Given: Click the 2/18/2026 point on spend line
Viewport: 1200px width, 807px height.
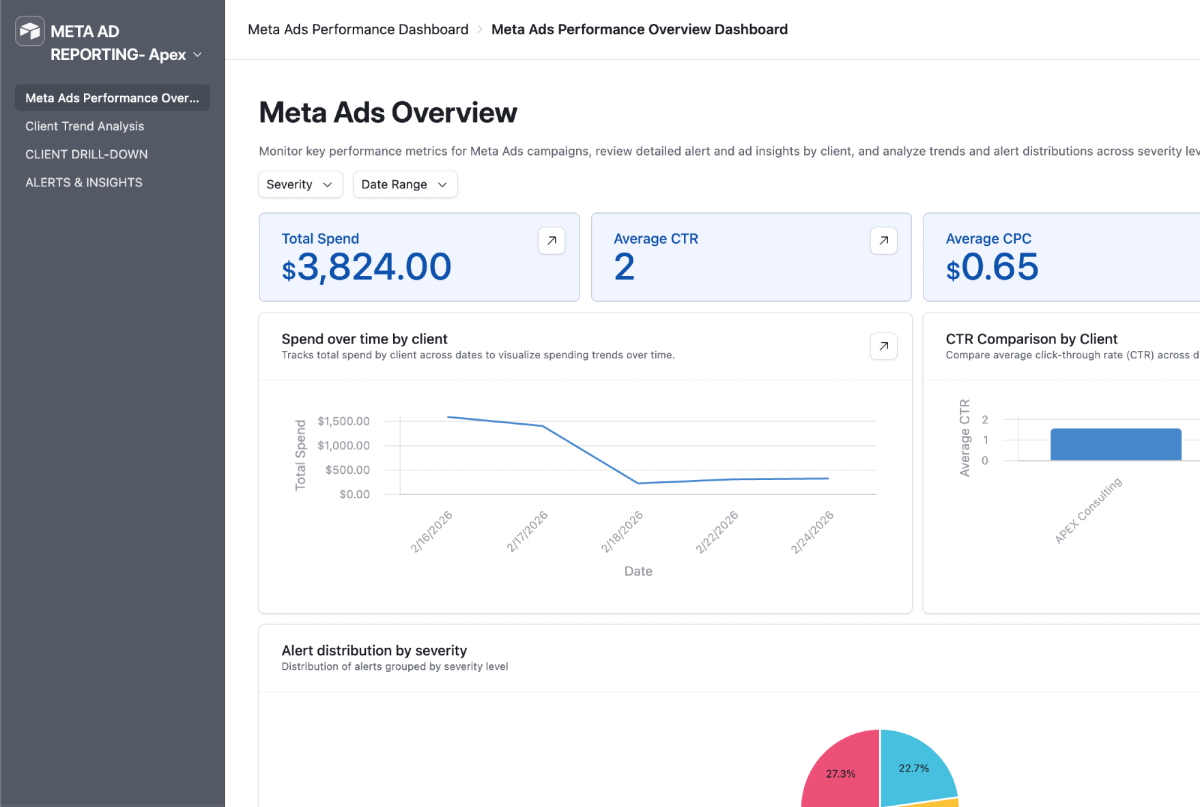Looking at the screenshot, I should point(638,483).
